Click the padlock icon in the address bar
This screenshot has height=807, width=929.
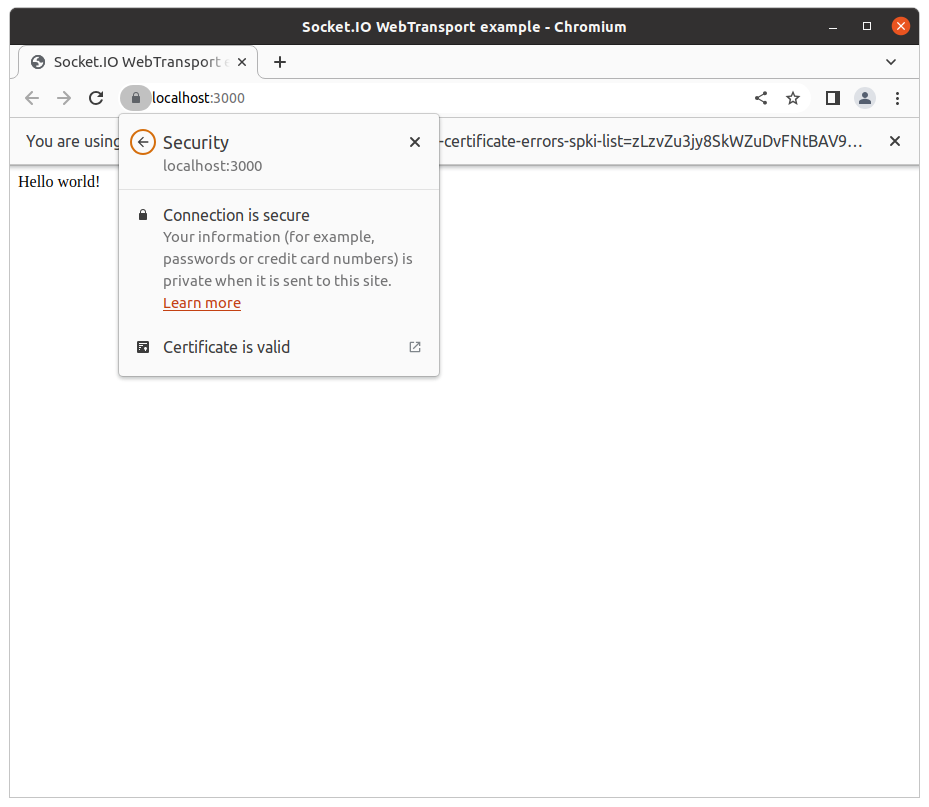point(135,98)
